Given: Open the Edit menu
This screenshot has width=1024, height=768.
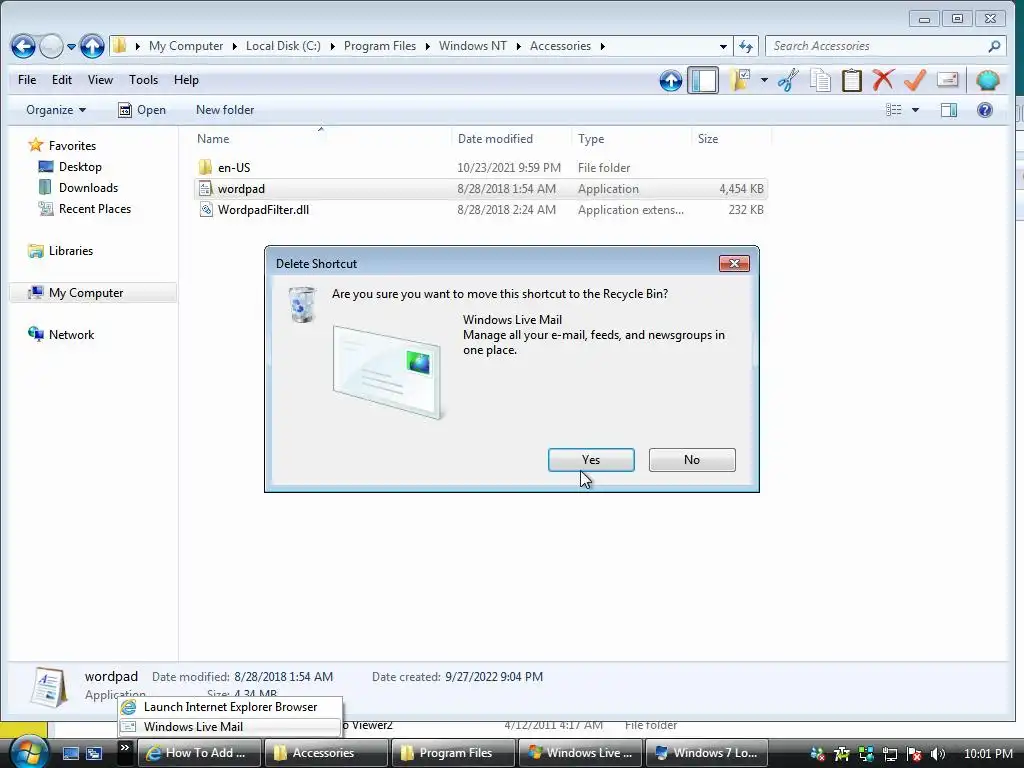Looking at the screenshot, I should (62, 80).
